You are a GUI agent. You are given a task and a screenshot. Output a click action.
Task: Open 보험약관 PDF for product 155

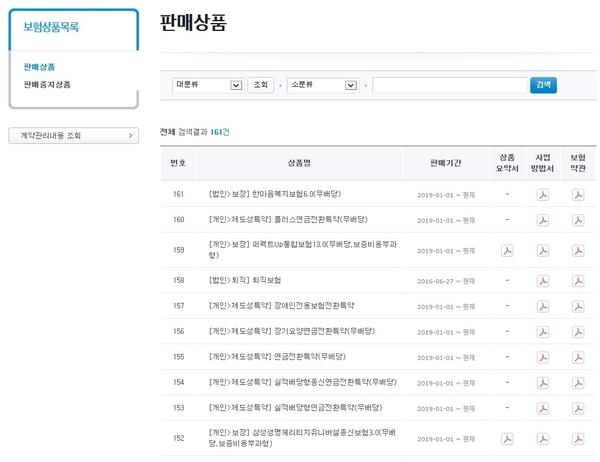578,358
